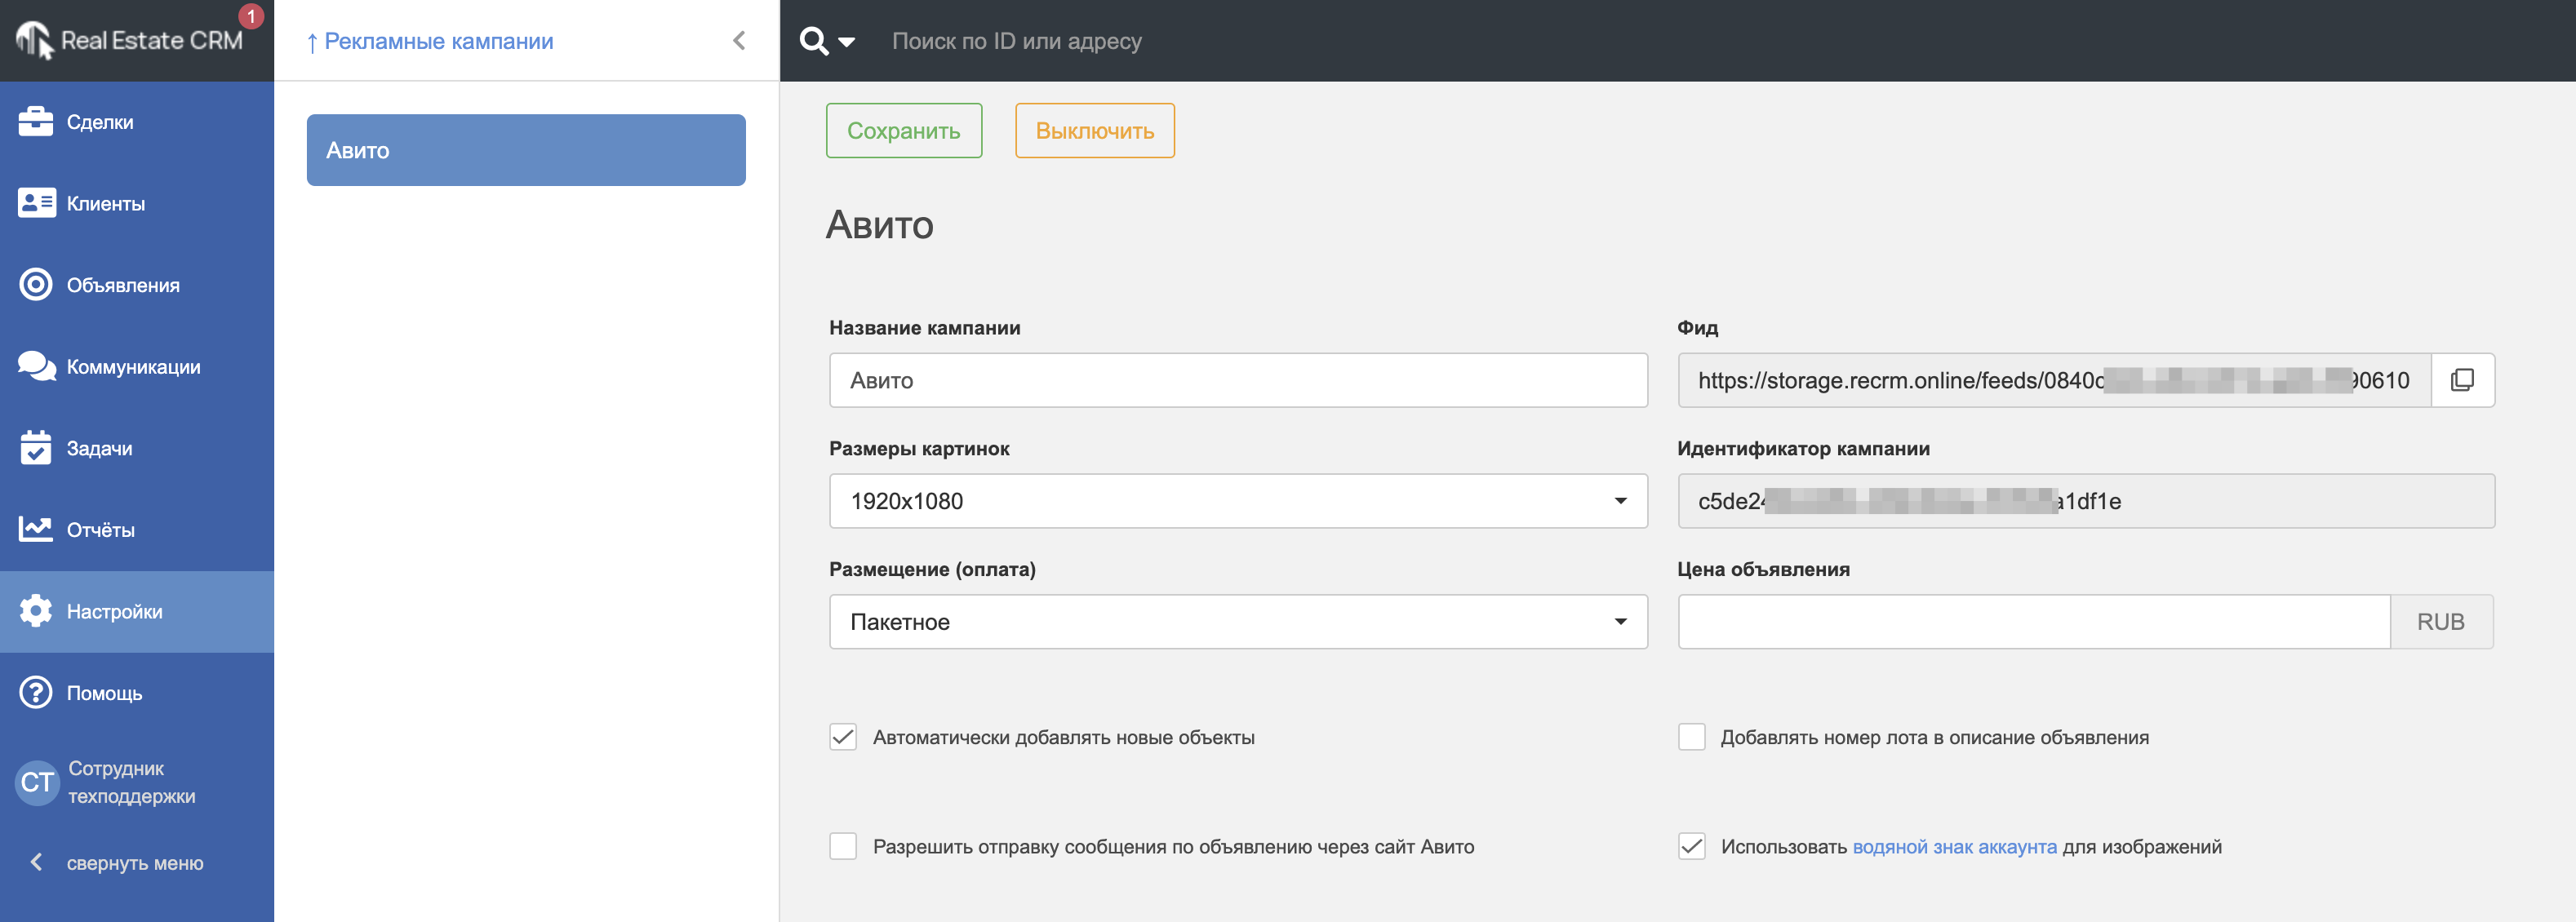Select the Авито campaign in the list

(526, 150)
